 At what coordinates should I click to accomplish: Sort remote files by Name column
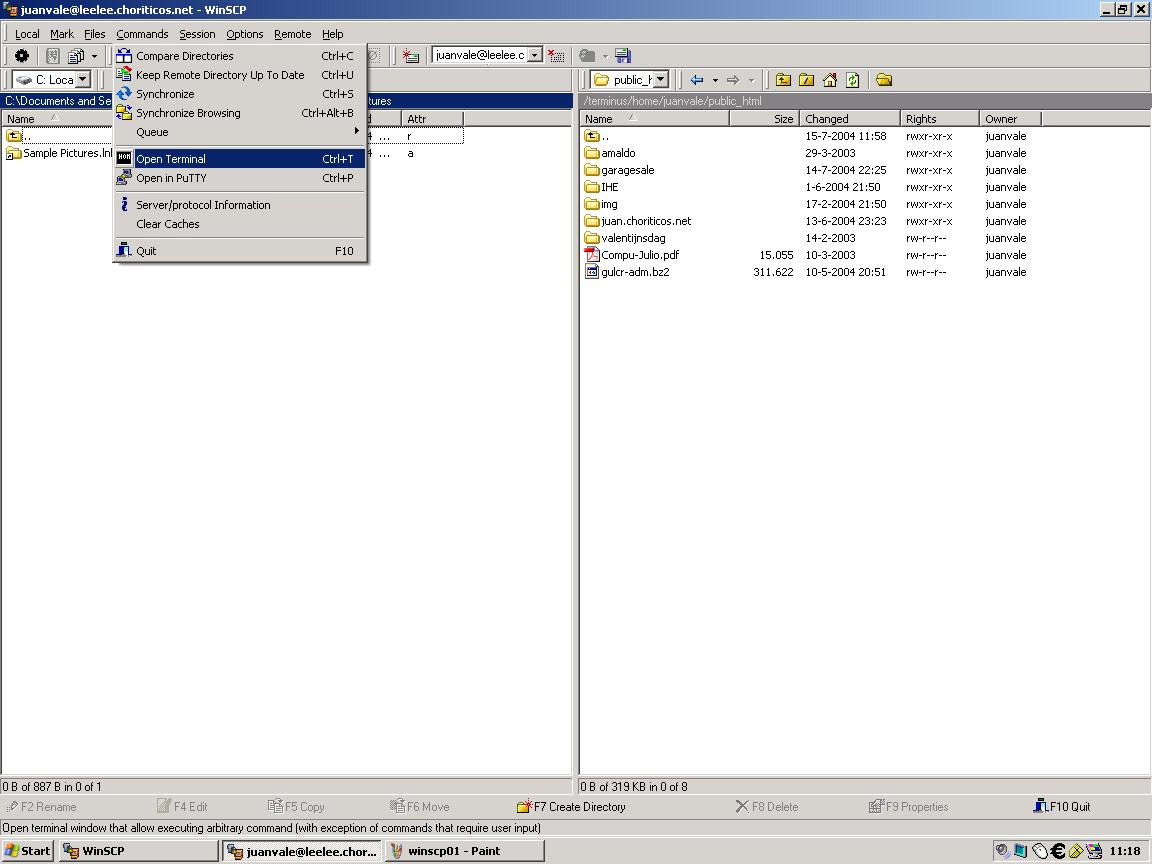coord(655,119)
